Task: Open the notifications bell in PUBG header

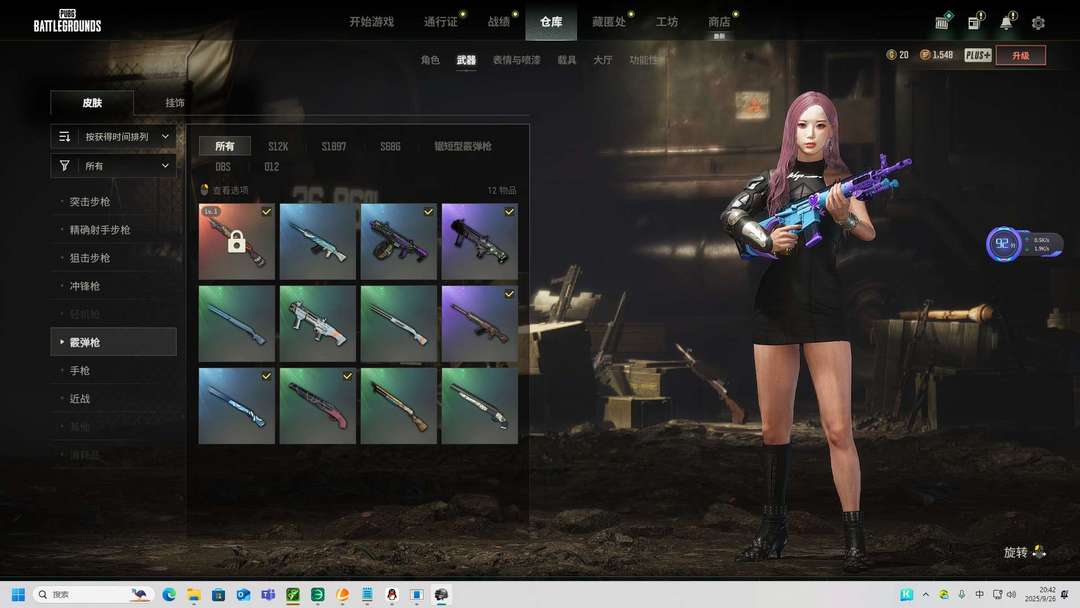Action: click(x=1006, y=22)
